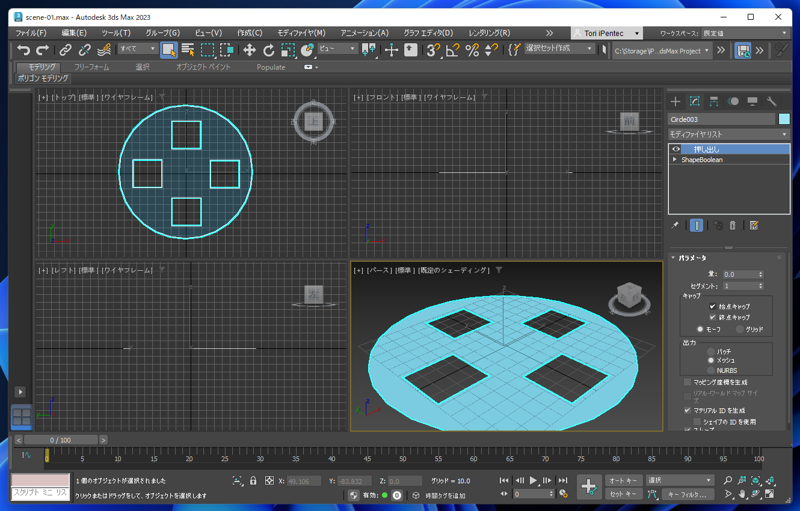Open the Utilities wrench panel tab
Viewport: 800px width, 511px height.
[x=771, y=101]
